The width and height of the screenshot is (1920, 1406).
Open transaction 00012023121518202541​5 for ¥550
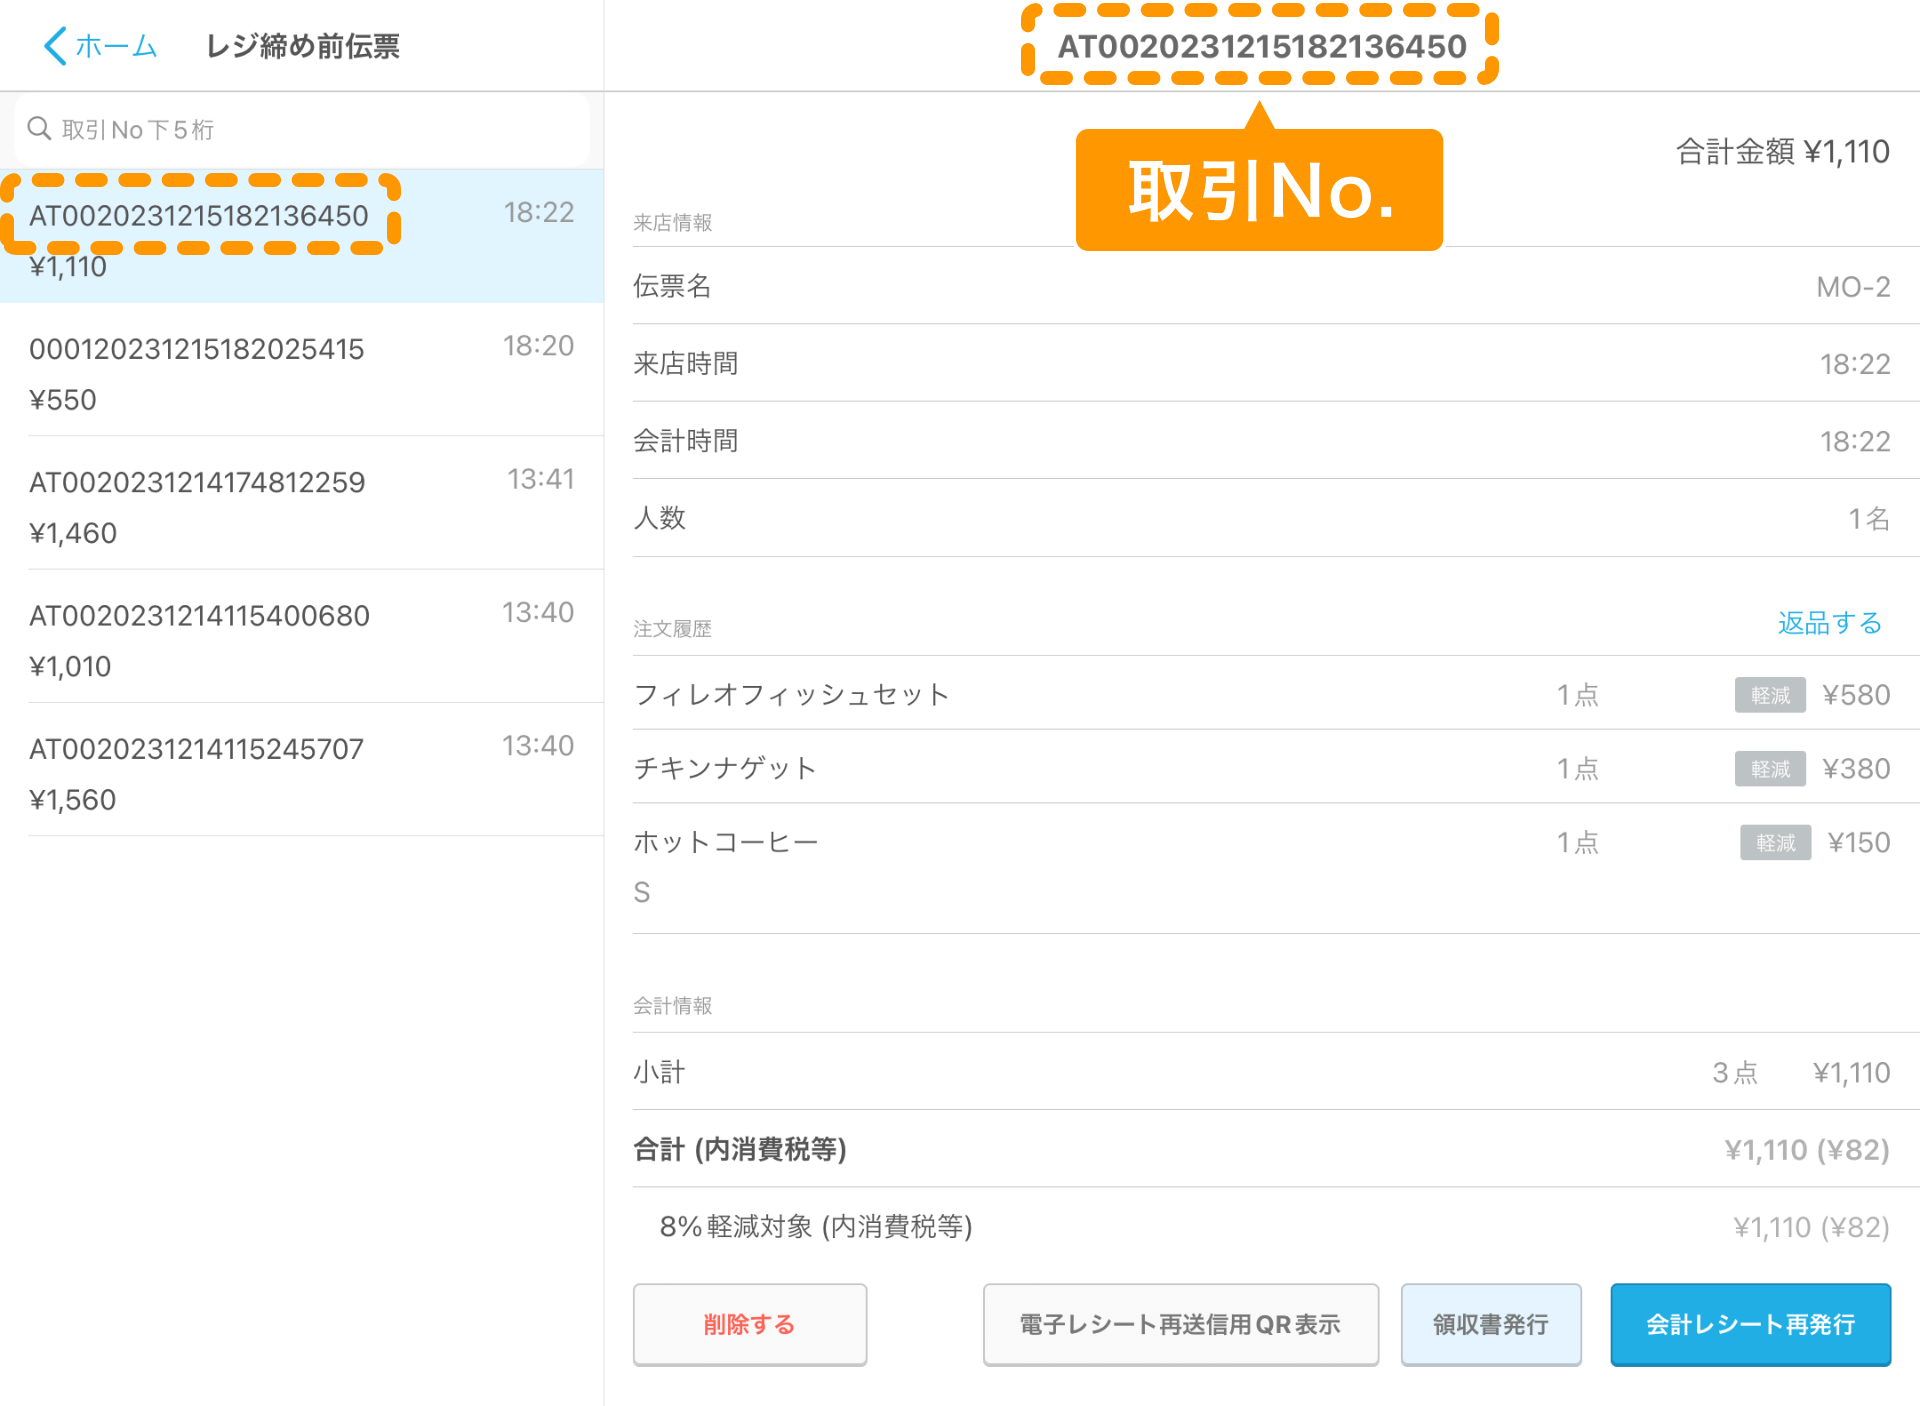[302, 371]
